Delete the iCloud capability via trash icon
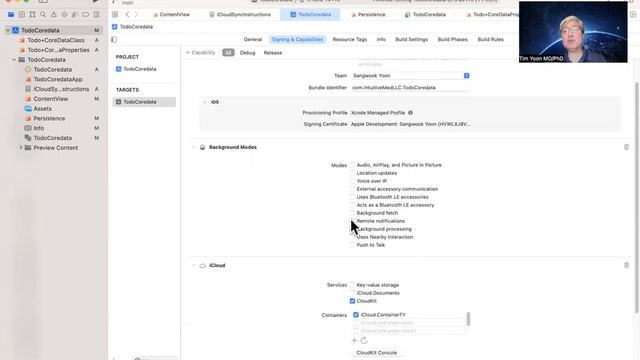Screen dimensions: 640x360 tap(626, 265)
